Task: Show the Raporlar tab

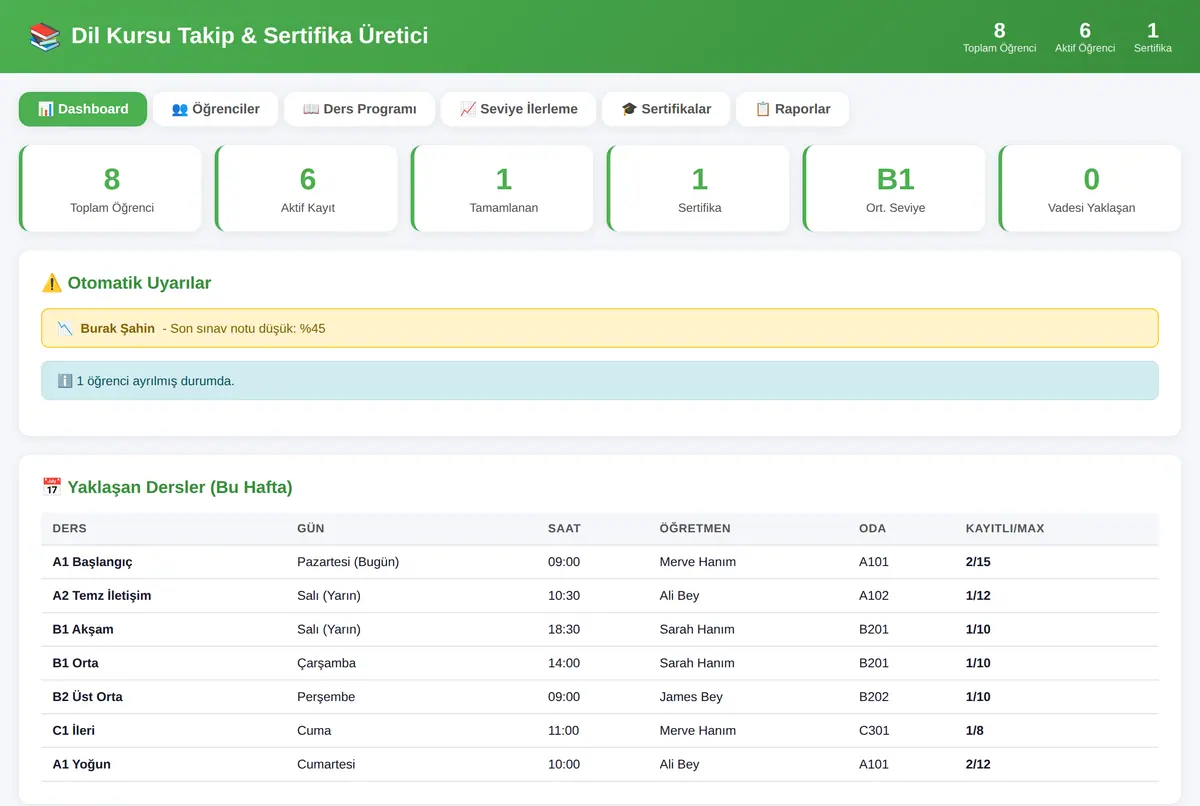Action: click(x=792, y=109)
